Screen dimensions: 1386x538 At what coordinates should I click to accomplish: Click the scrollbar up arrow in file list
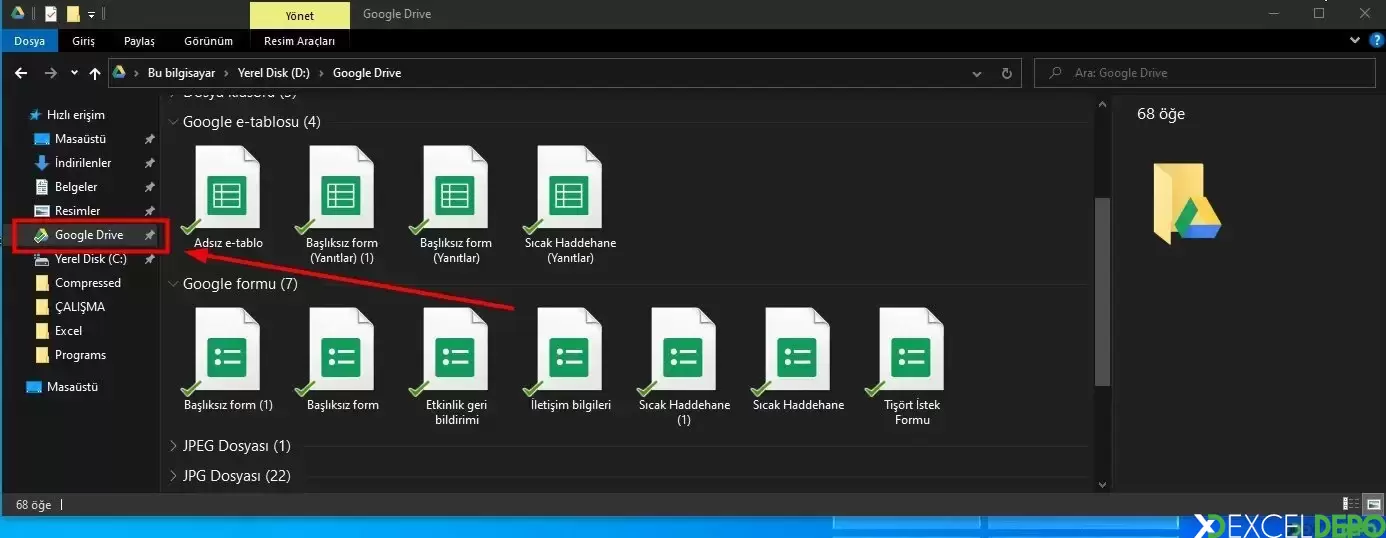[x=1103, y=104]
